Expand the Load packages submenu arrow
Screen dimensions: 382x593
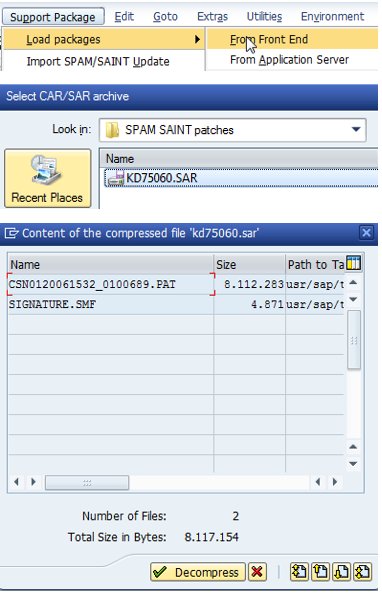tap(197, 39)
